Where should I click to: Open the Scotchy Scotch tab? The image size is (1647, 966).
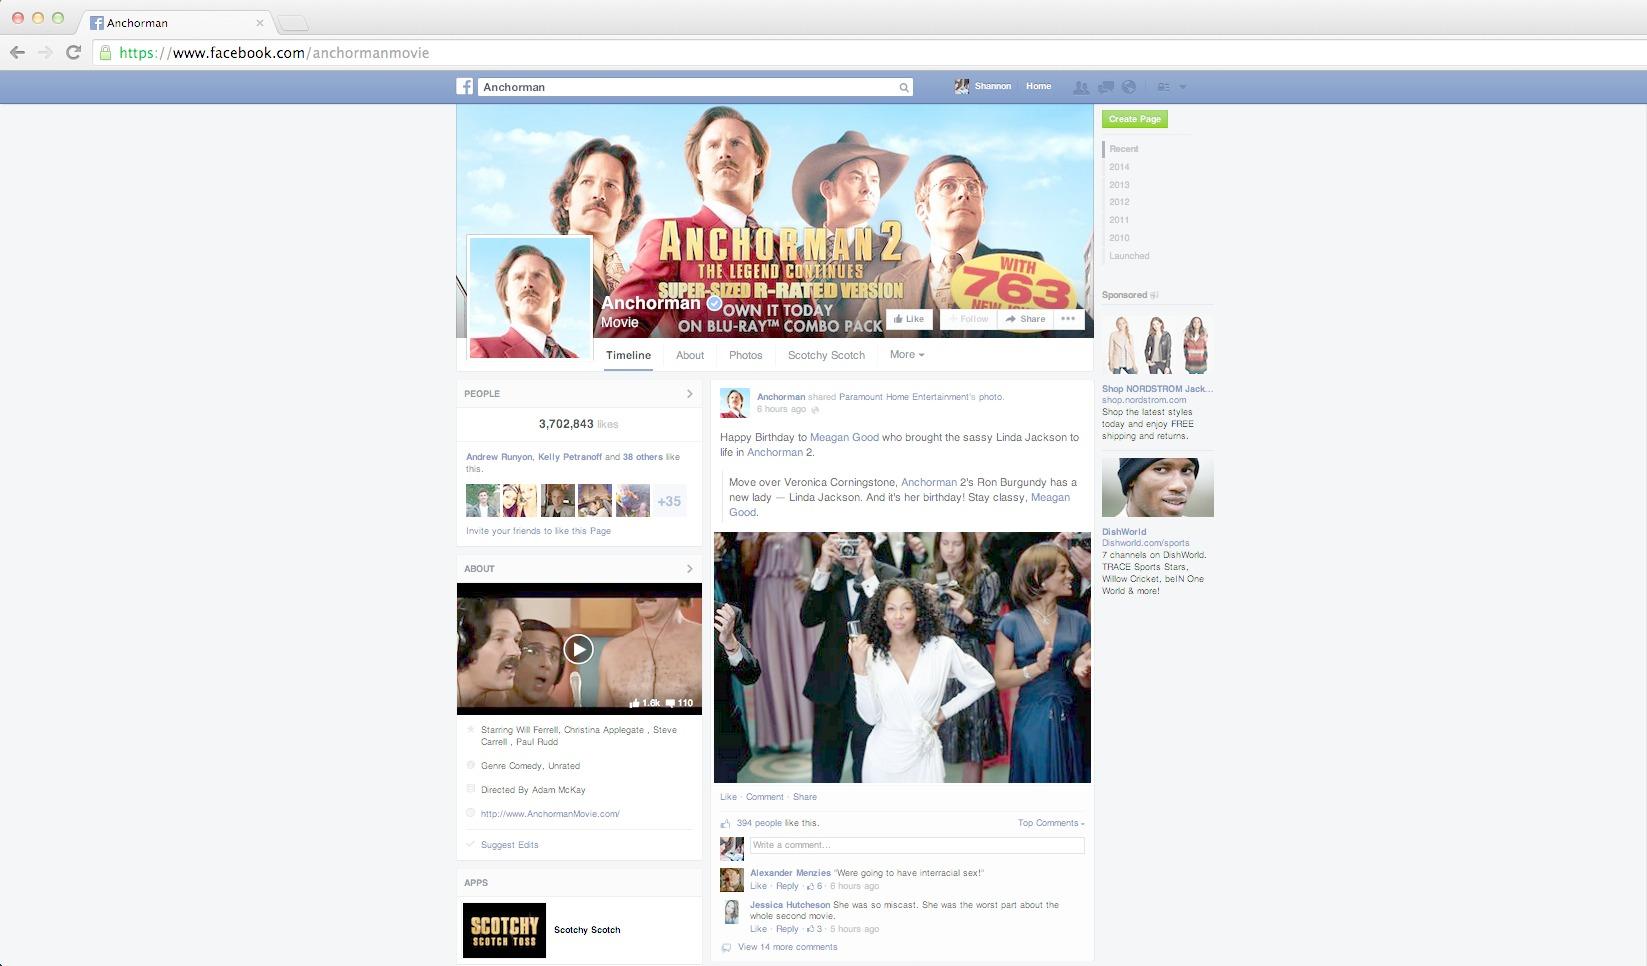pyautogui.click(x=826, y=355)
